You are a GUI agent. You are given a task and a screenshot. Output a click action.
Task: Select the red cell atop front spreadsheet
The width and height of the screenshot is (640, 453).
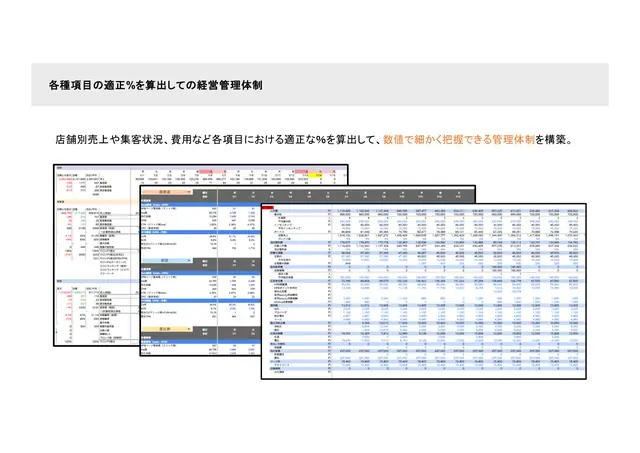point(267,208)
